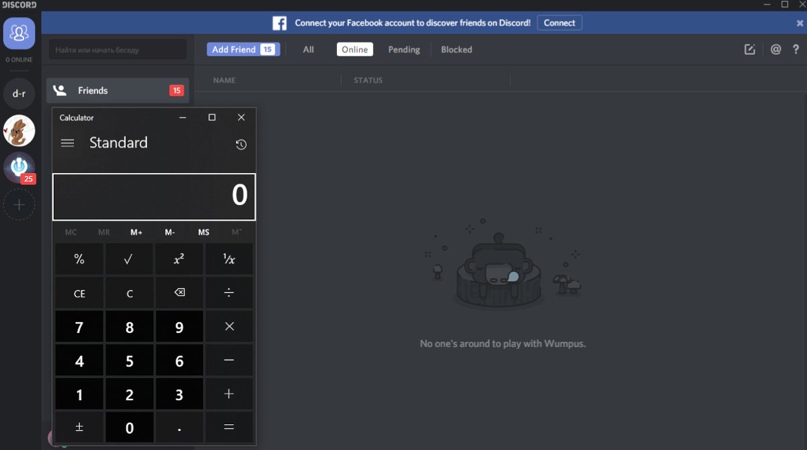The image size is (807, 450).
Task: Click the backspace key in Calculator
Action: pyautogui.click(x=179, y=293)
